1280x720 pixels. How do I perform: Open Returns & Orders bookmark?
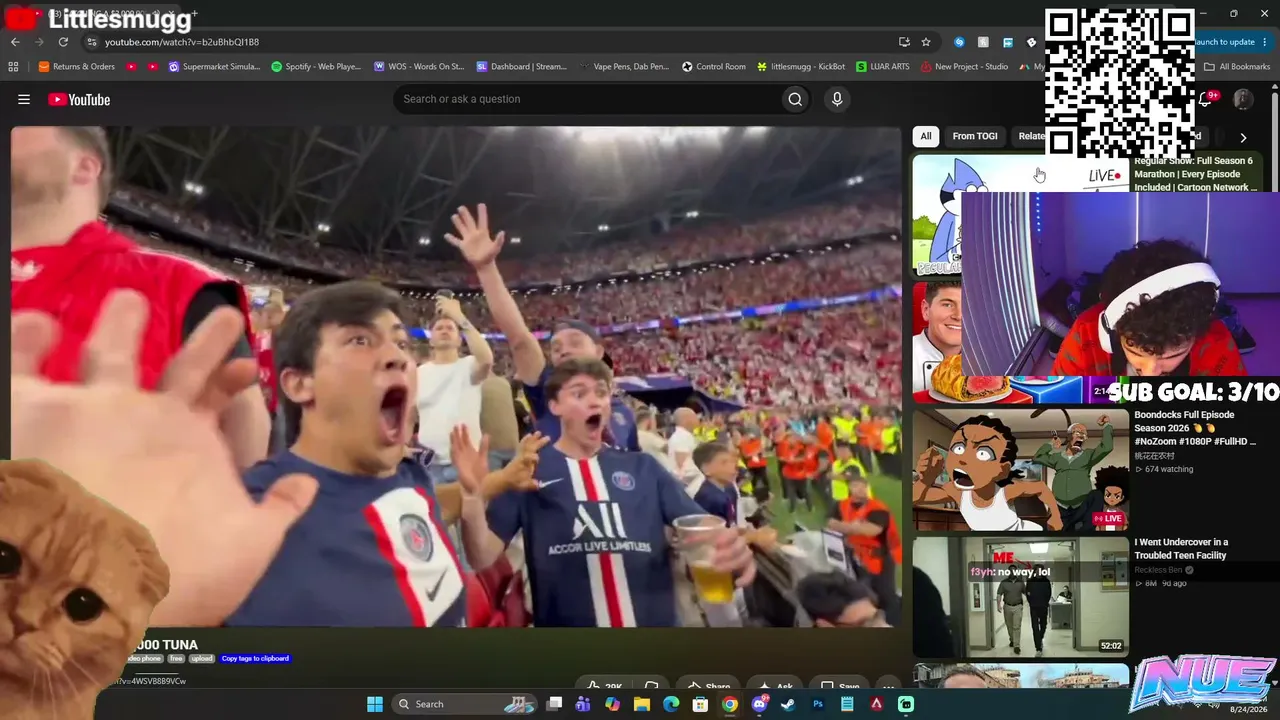pyautogui.click(x=77, y=67)
